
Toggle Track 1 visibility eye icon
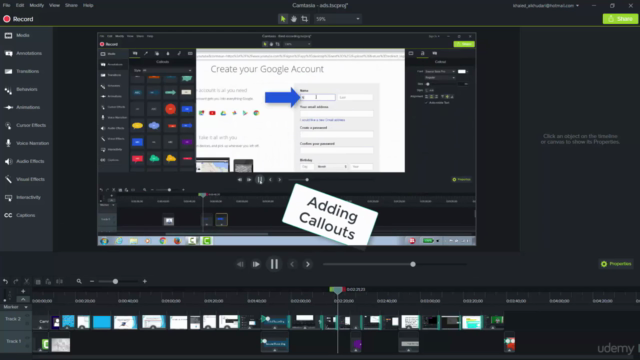pos(28,338)
